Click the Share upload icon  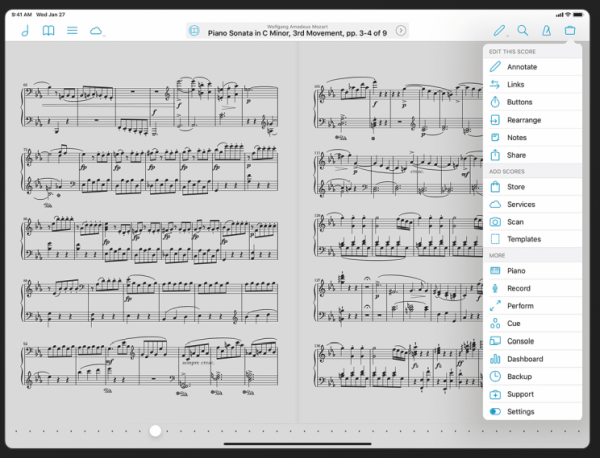tap(495, 155)
